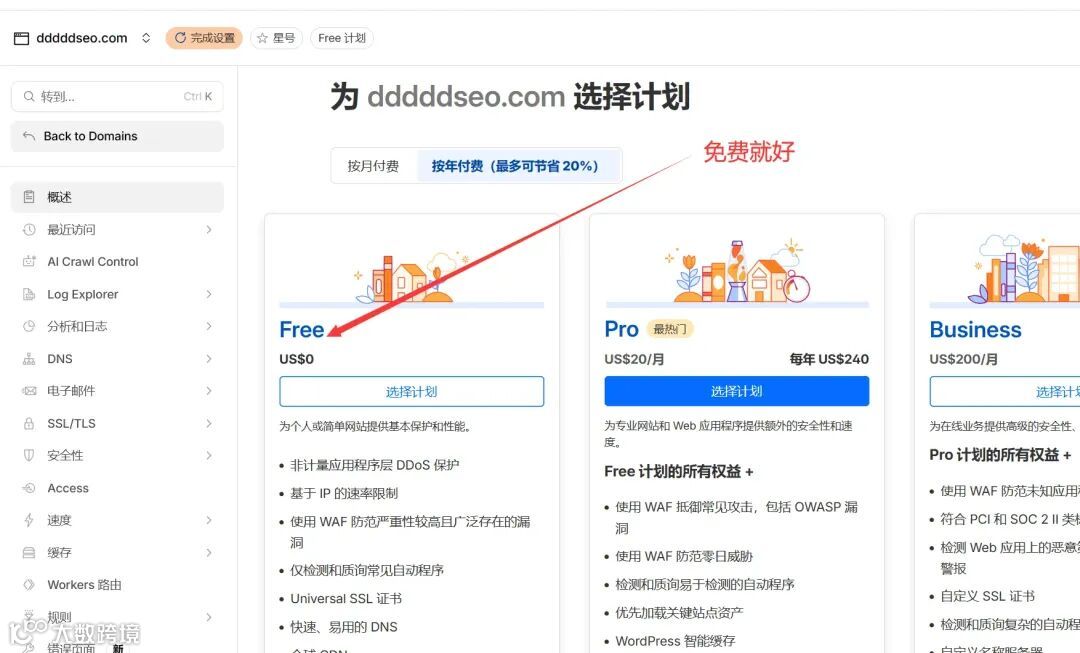Viewport: 1080px width, 653px height.
Task: Expand the 分析和日志 section chevron
Action: click(209, 326)
